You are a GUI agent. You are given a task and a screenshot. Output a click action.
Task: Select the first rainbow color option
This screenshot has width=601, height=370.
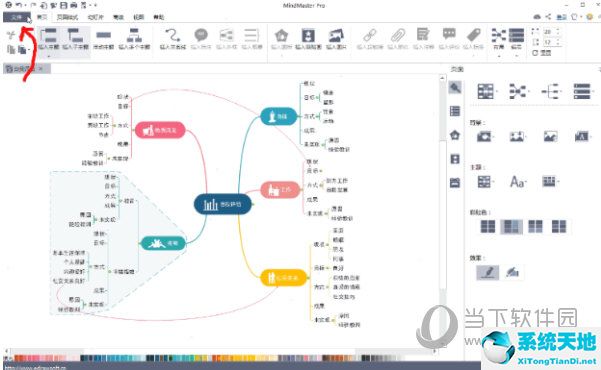(x=488, y=227)
